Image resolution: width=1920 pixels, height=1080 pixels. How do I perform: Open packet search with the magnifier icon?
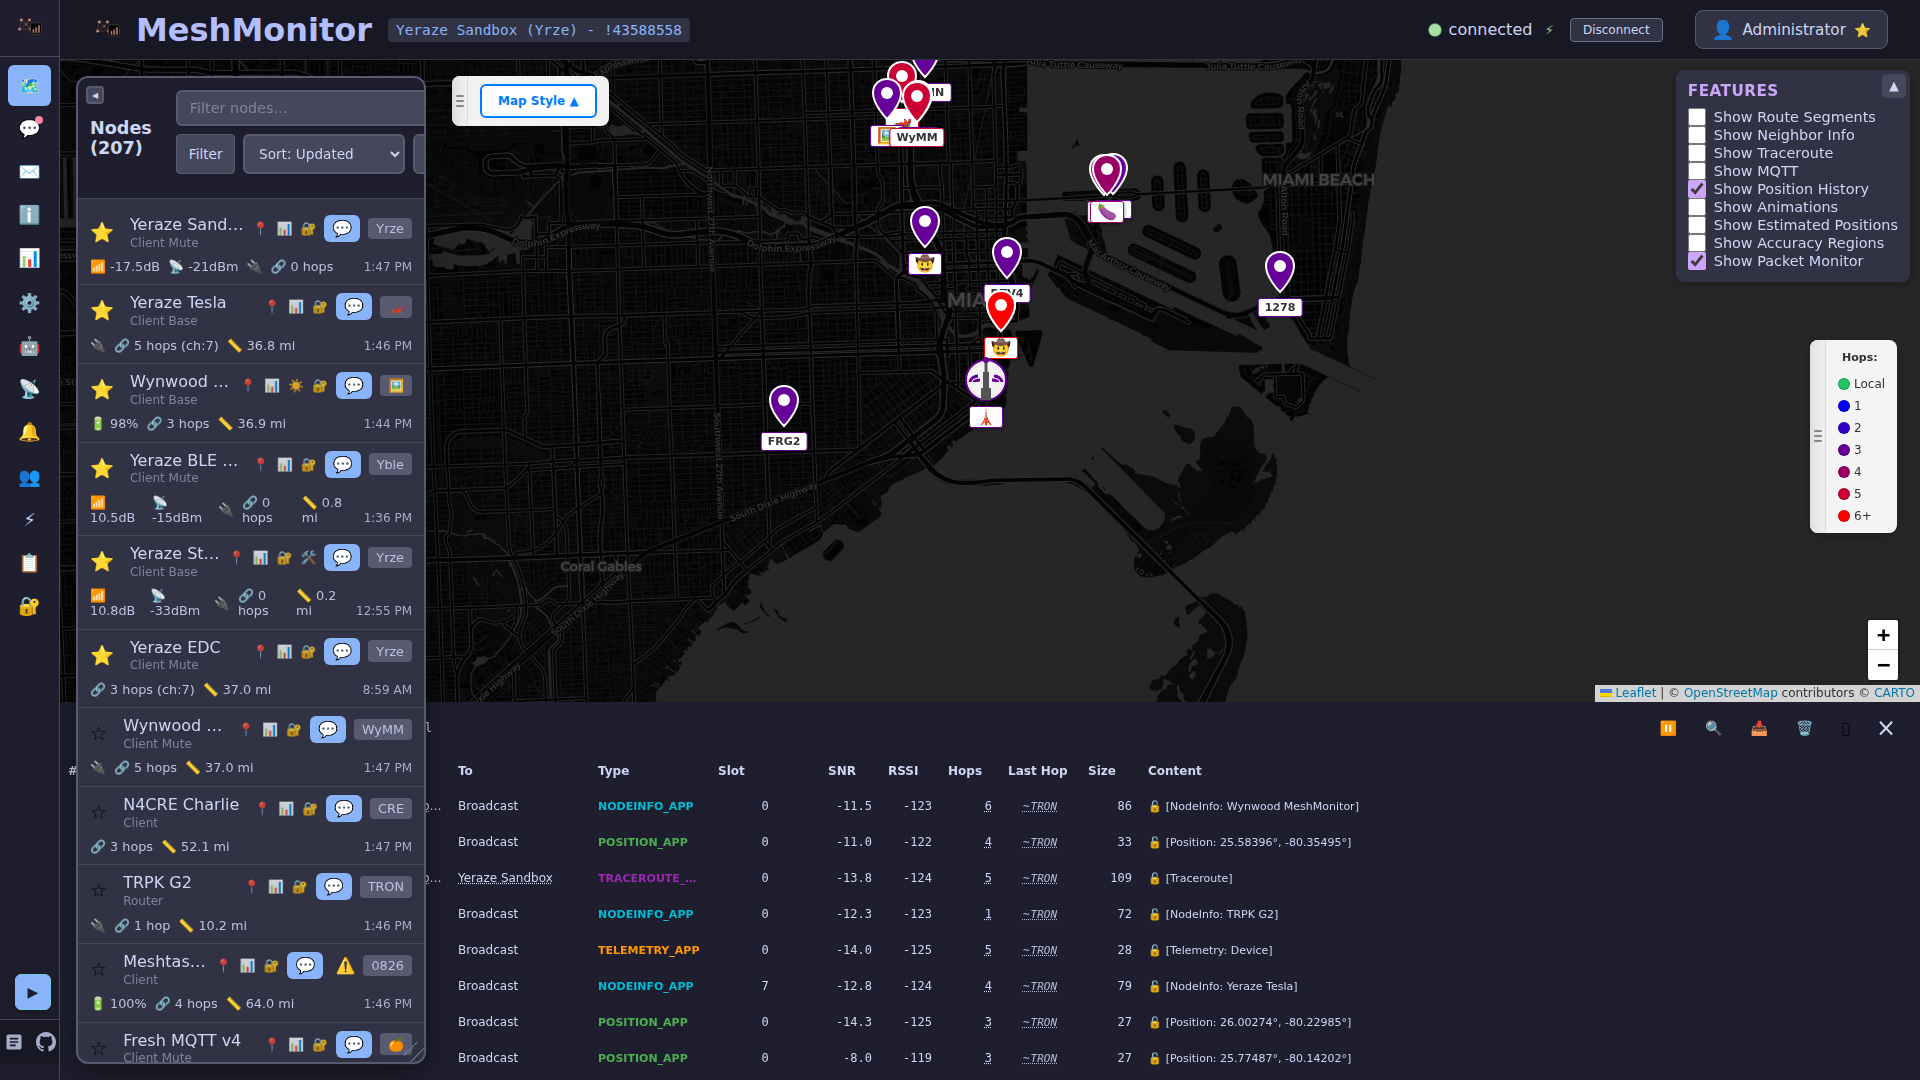(x=1713, y=728)
